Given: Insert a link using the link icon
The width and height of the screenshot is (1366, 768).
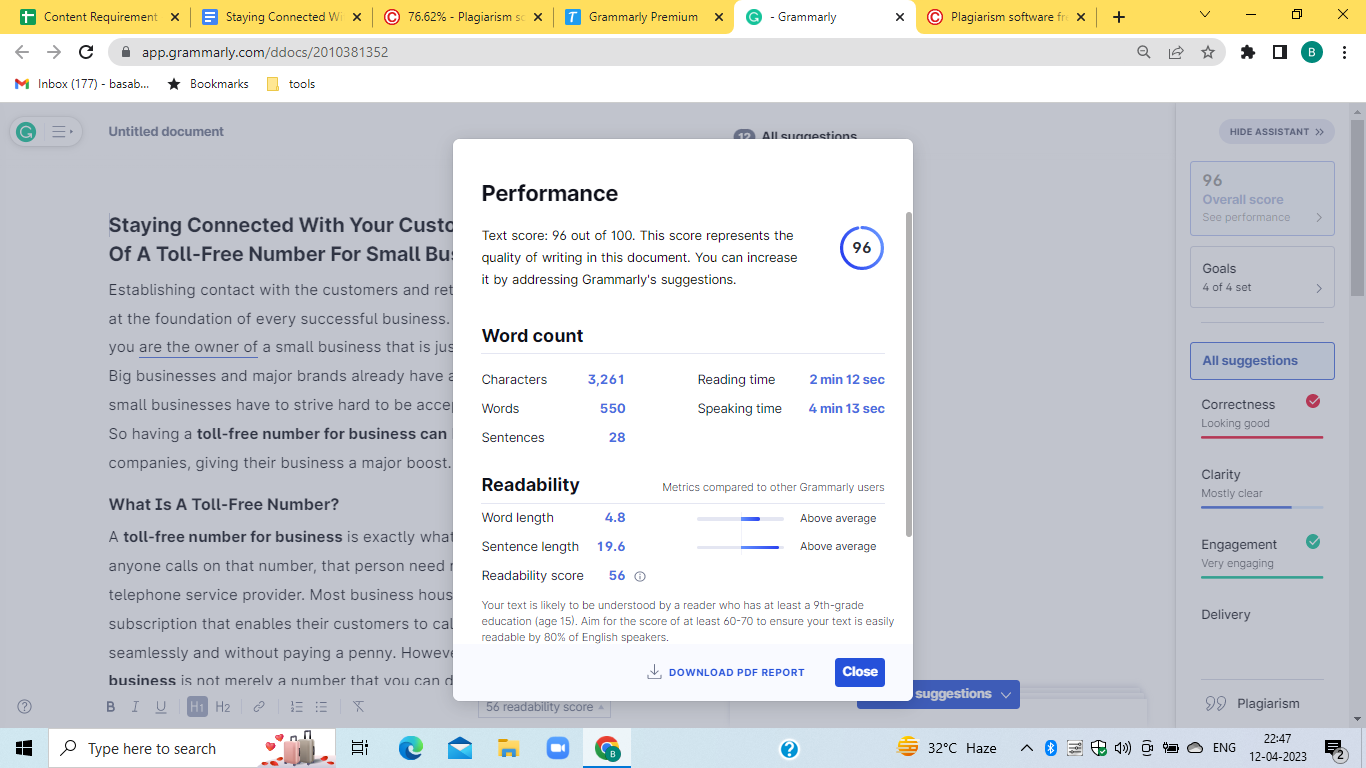Looking at the screenshot, I should 259,707.
